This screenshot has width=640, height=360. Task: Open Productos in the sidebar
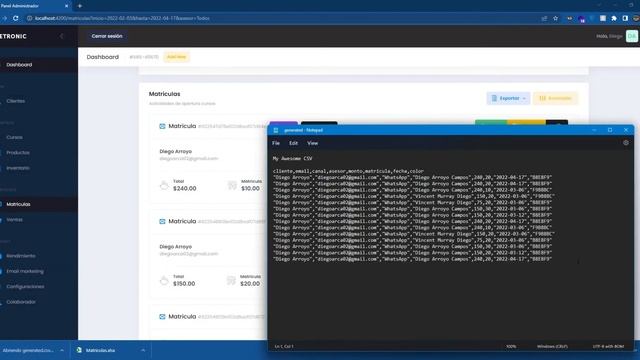pyautogui.click(x=18, y=153)
